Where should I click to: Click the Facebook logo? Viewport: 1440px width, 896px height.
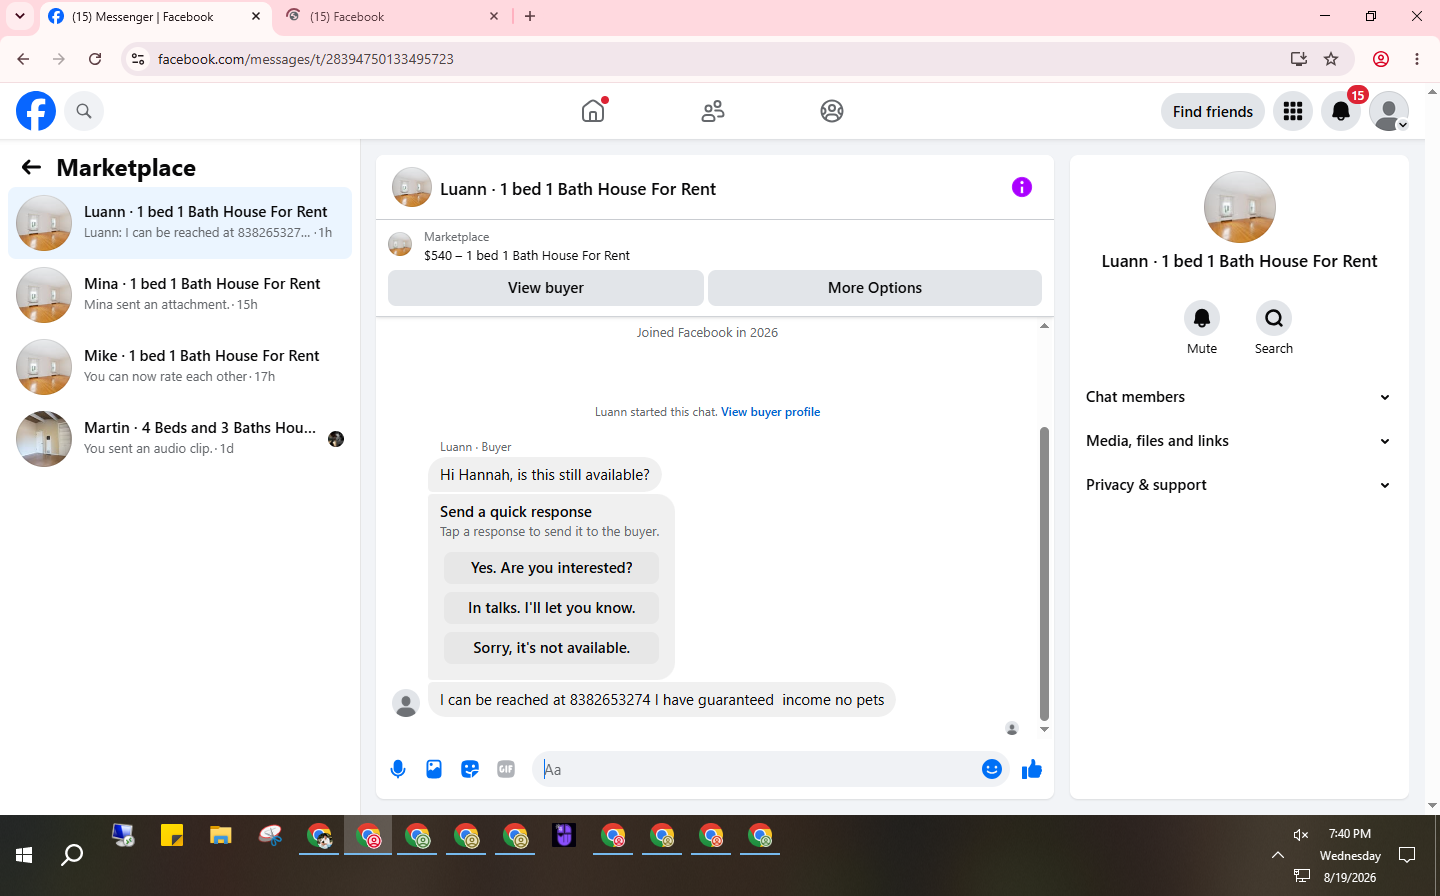coord(36,111)
